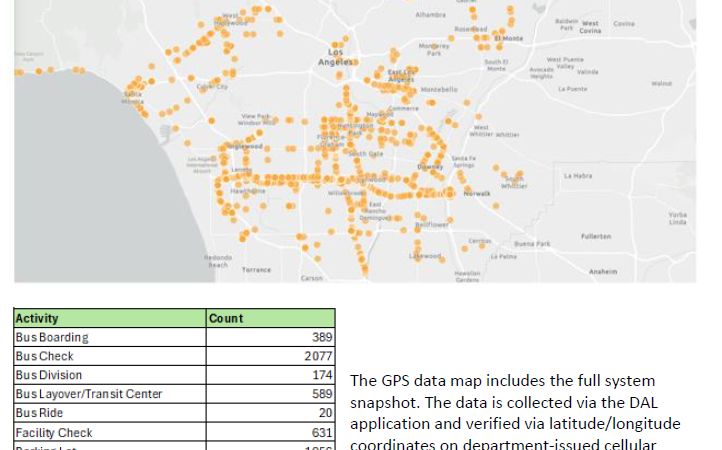Click the Bus Boarding count 389
Viewport: 722px width, 450px height.
pyautogui.click(x=320, y=338)
